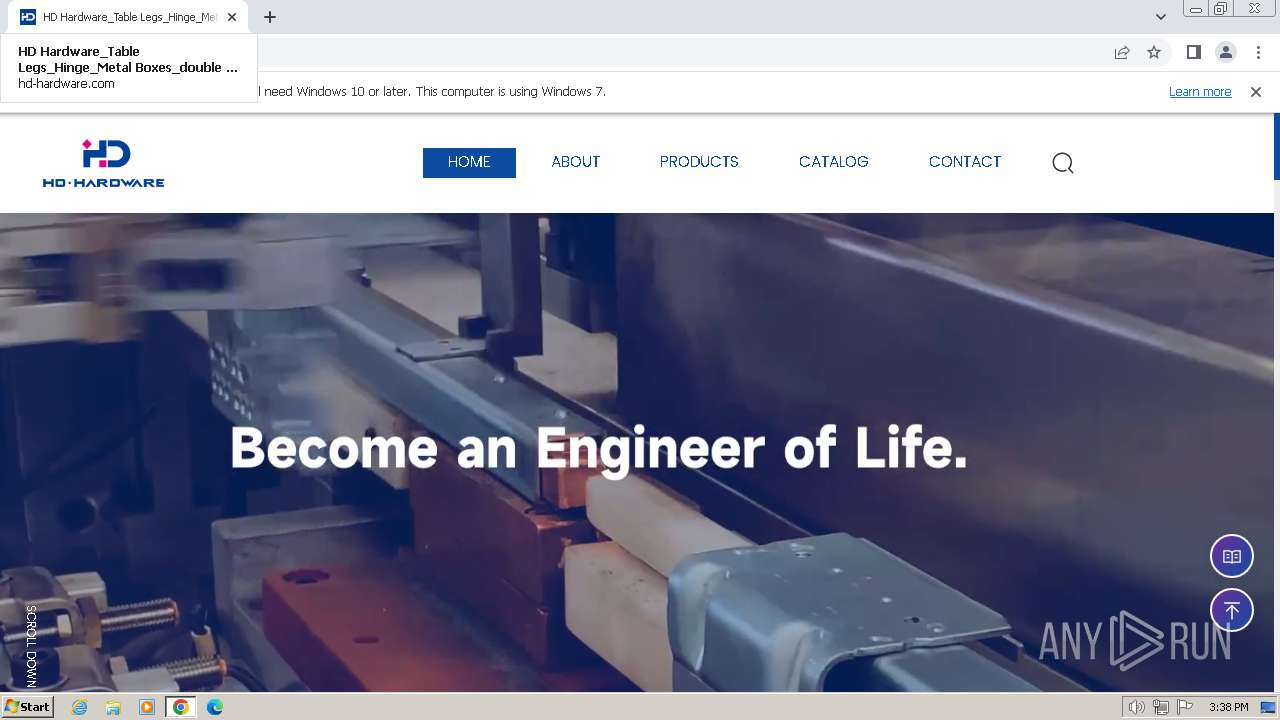Select the HOME navigation item

click(469, 162)
